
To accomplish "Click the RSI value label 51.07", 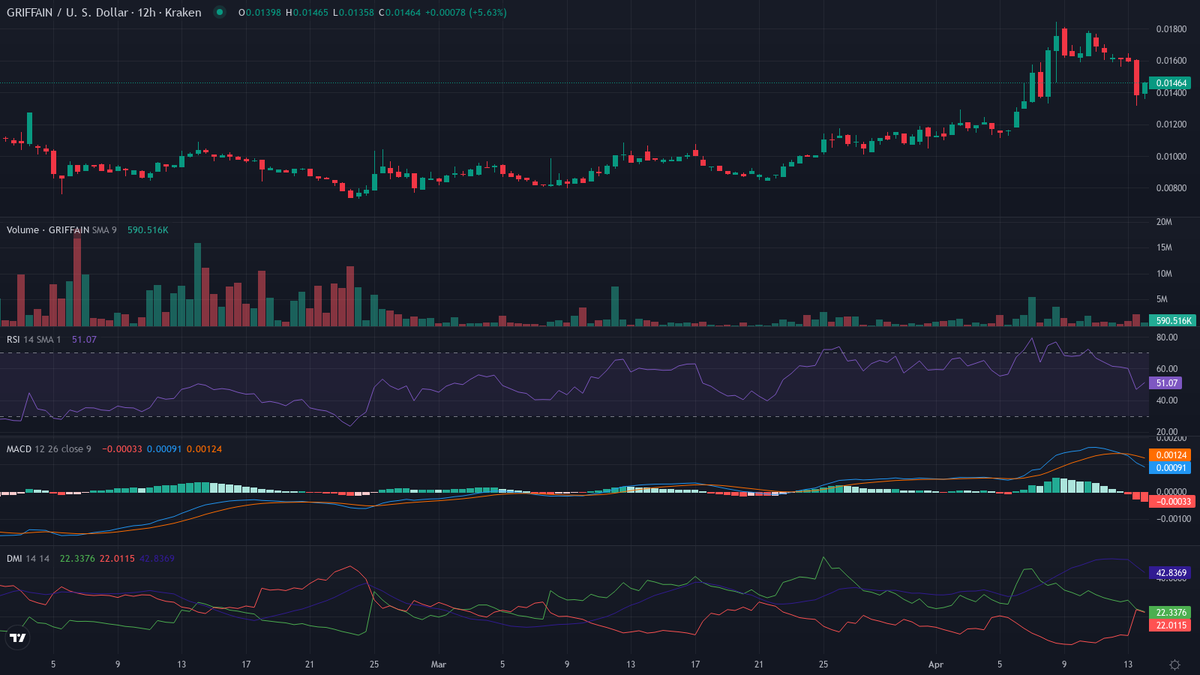I will (x=1167, y=383).
